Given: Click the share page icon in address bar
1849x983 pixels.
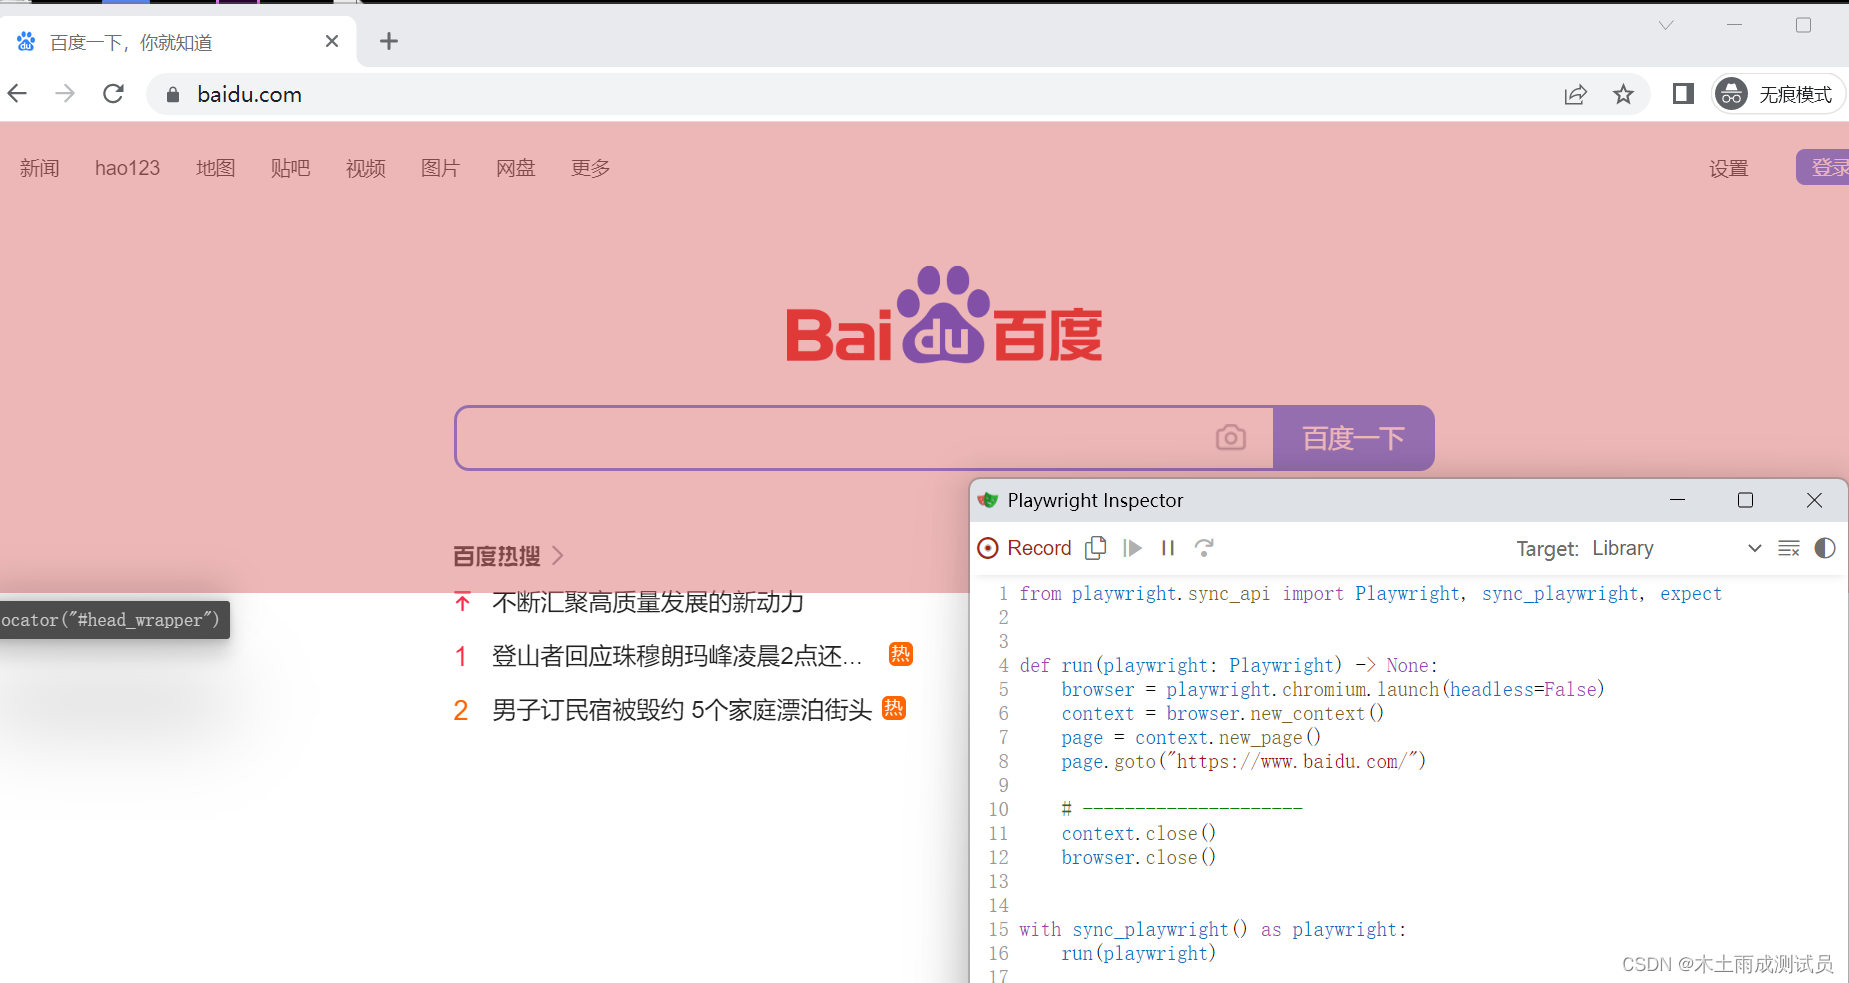Looking at the screenshot, I should click(x=1576, y=94).
